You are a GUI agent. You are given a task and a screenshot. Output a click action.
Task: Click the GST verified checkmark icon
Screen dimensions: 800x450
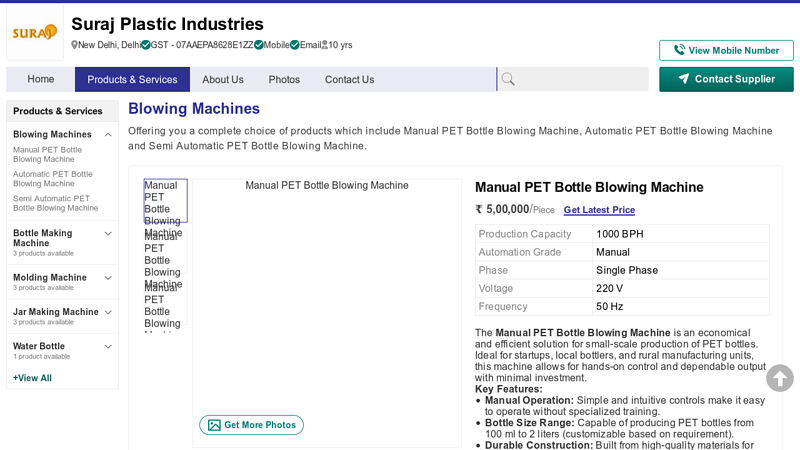click(146, 45)
